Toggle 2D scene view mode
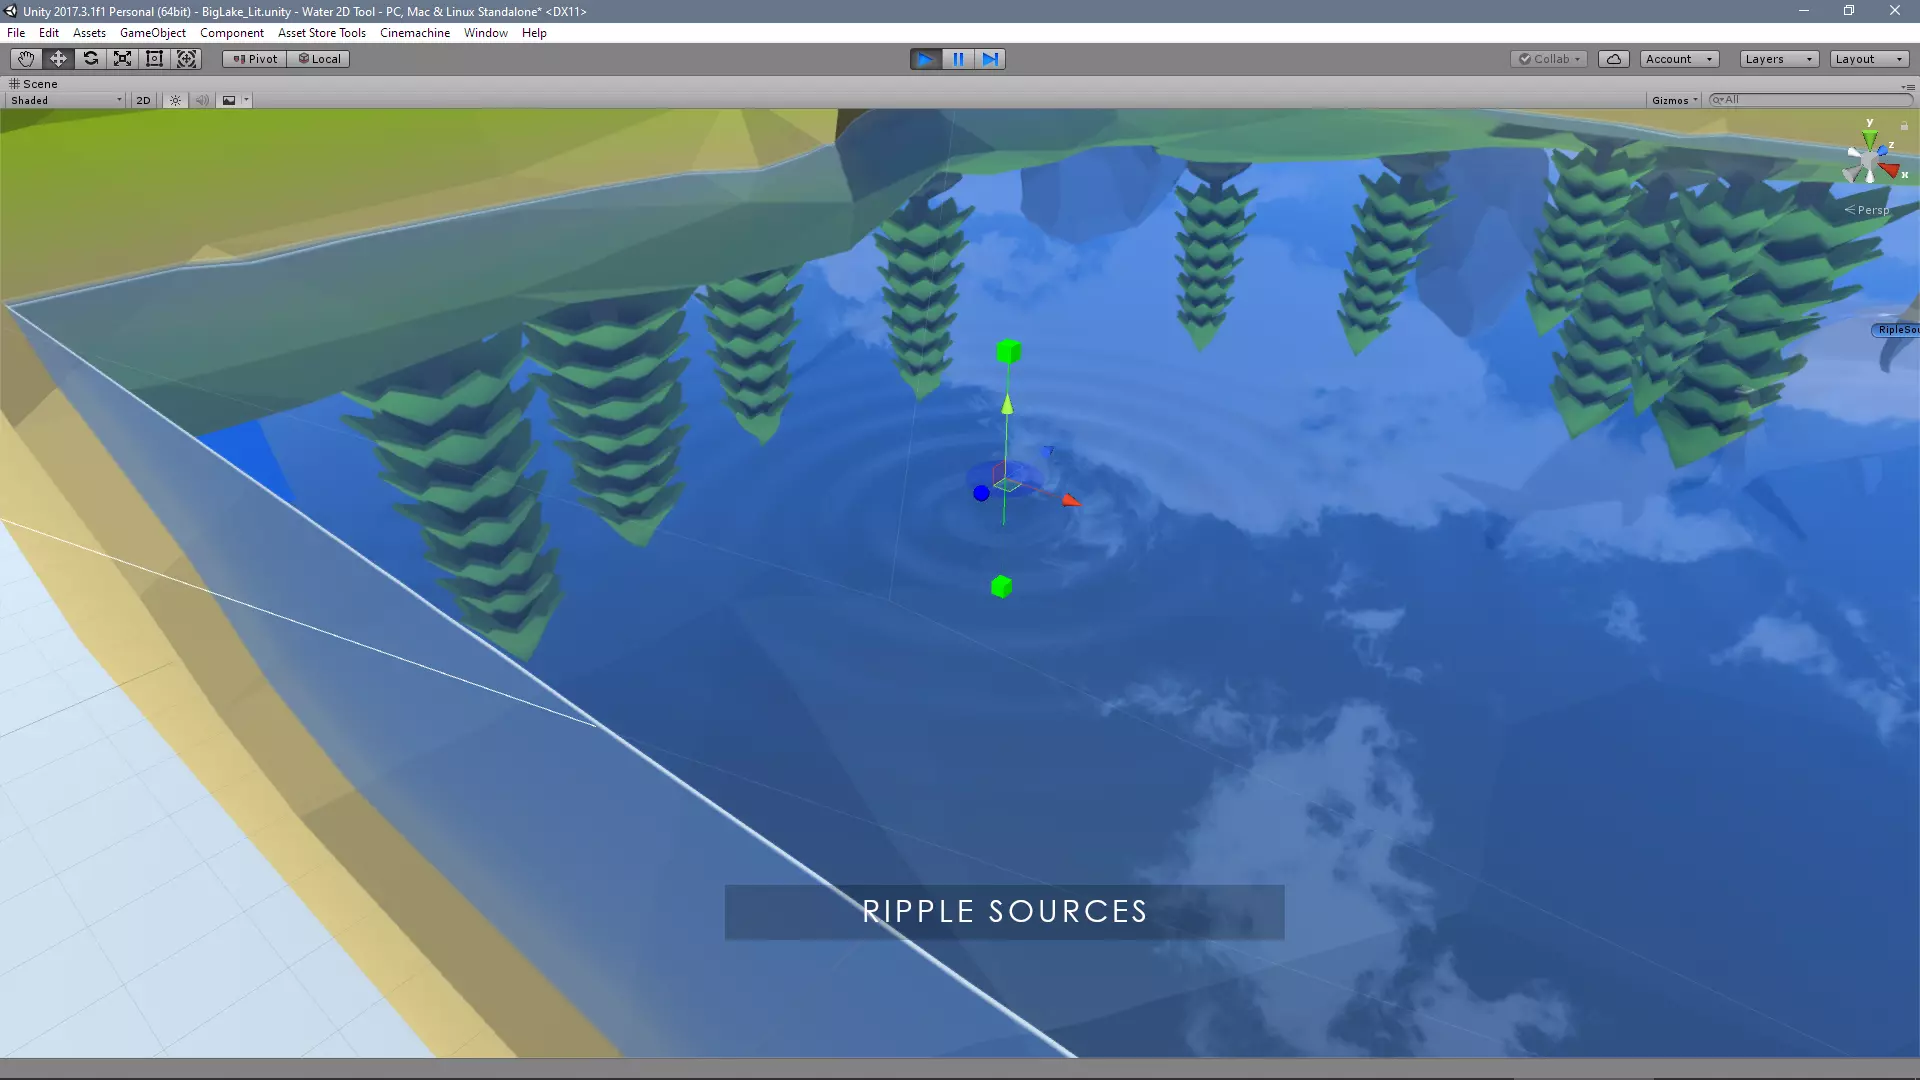Screen dimensions: 1920x1080 click(143, 100)
